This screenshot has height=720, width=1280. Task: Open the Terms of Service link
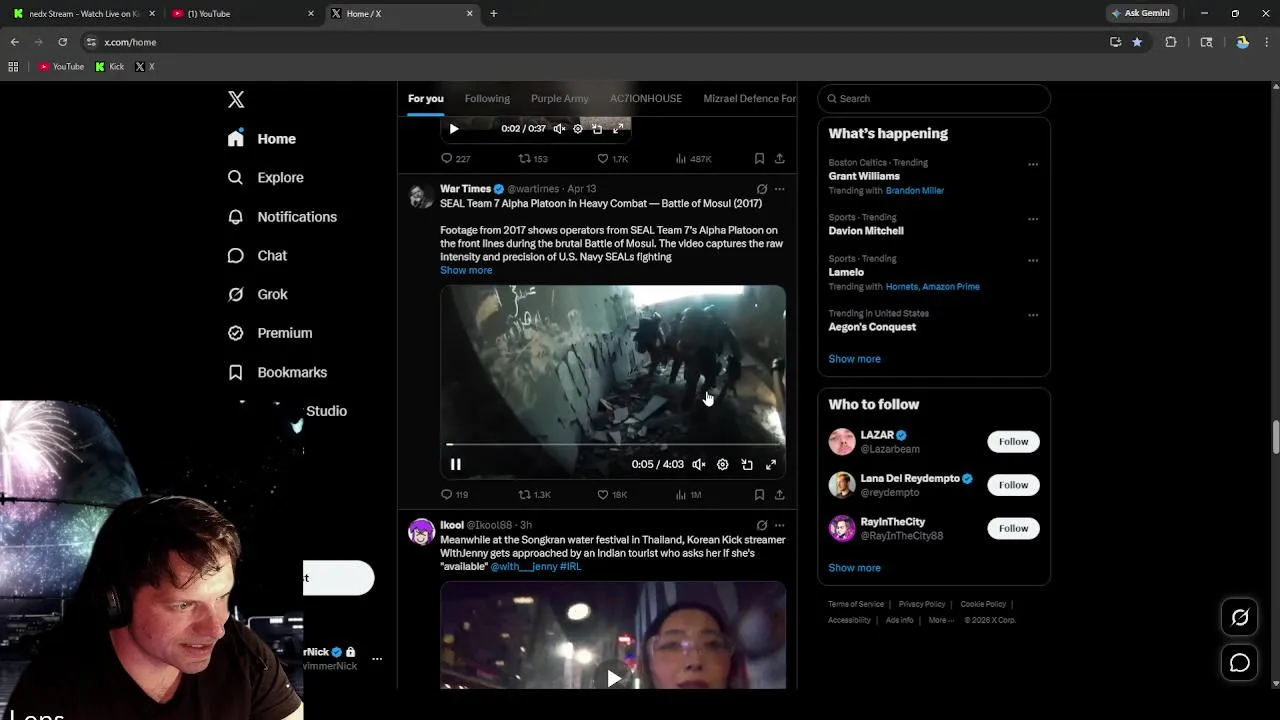tap(856, 604)
